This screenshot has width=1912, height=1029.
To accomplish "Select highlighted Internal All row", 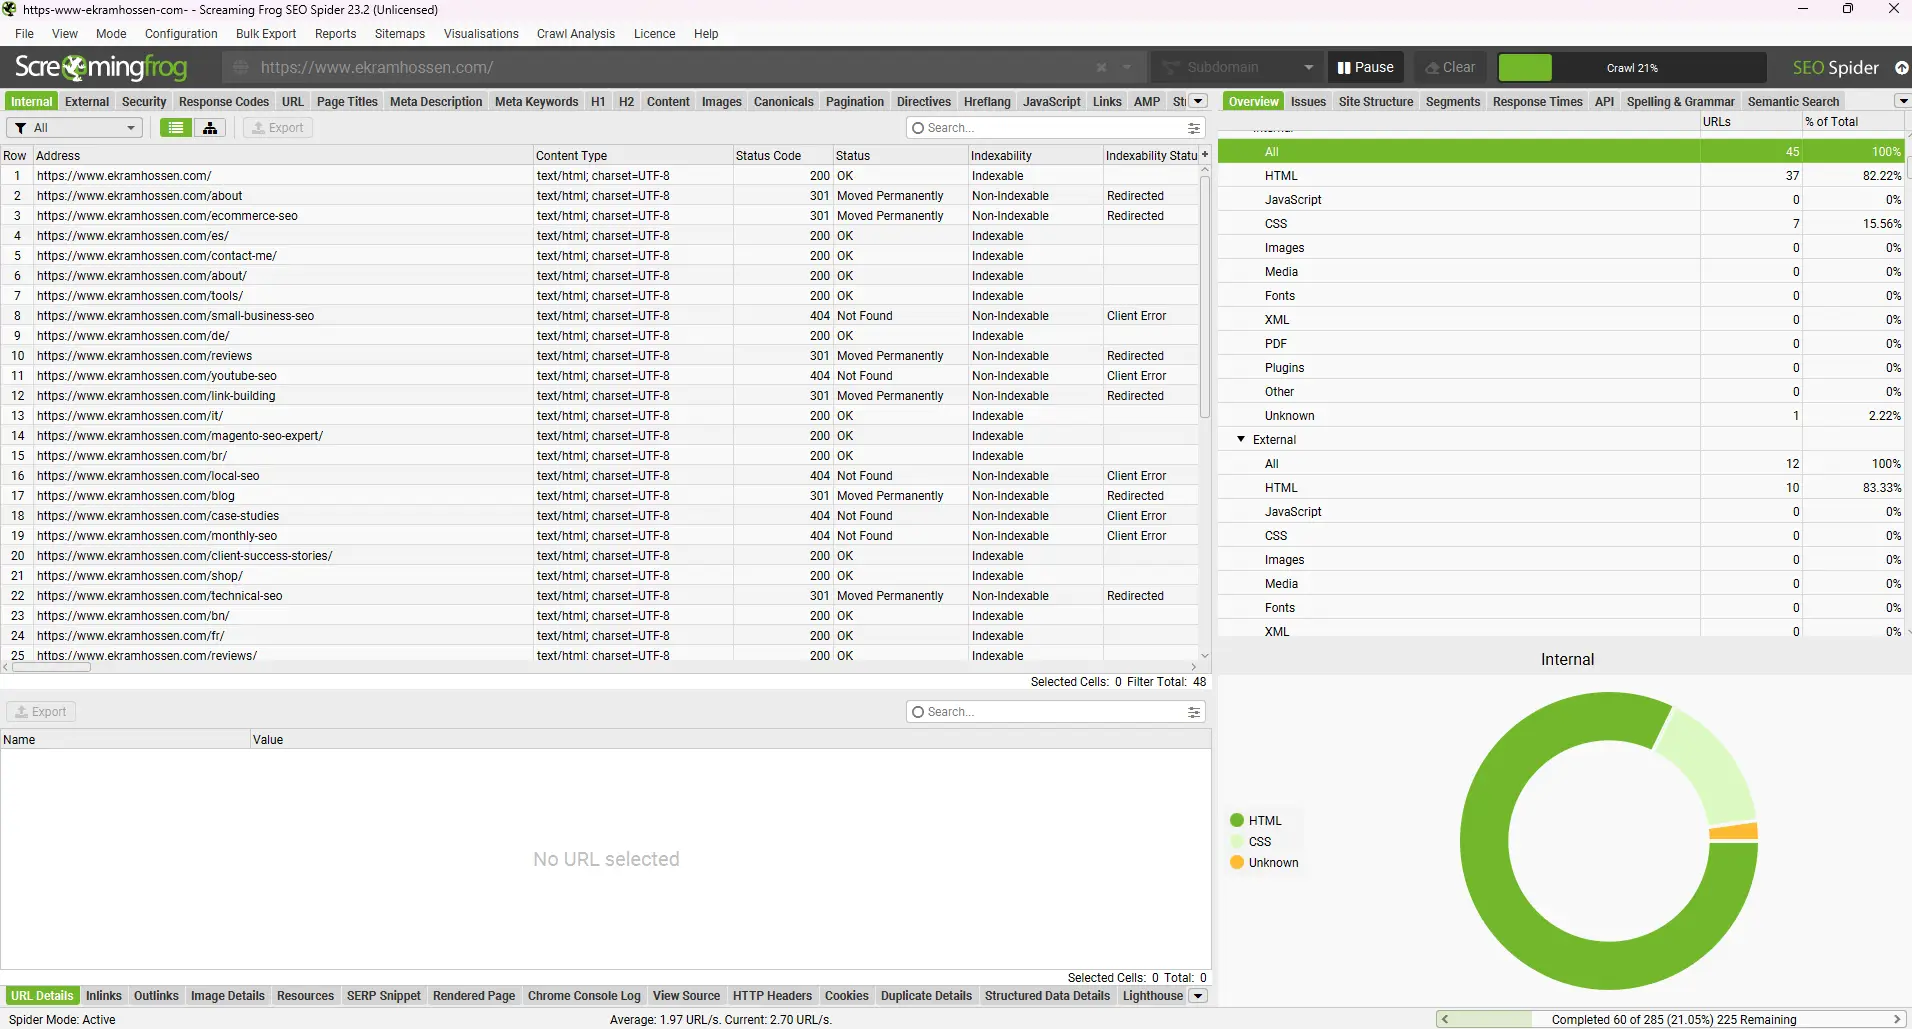I will tap(1560, 152).
